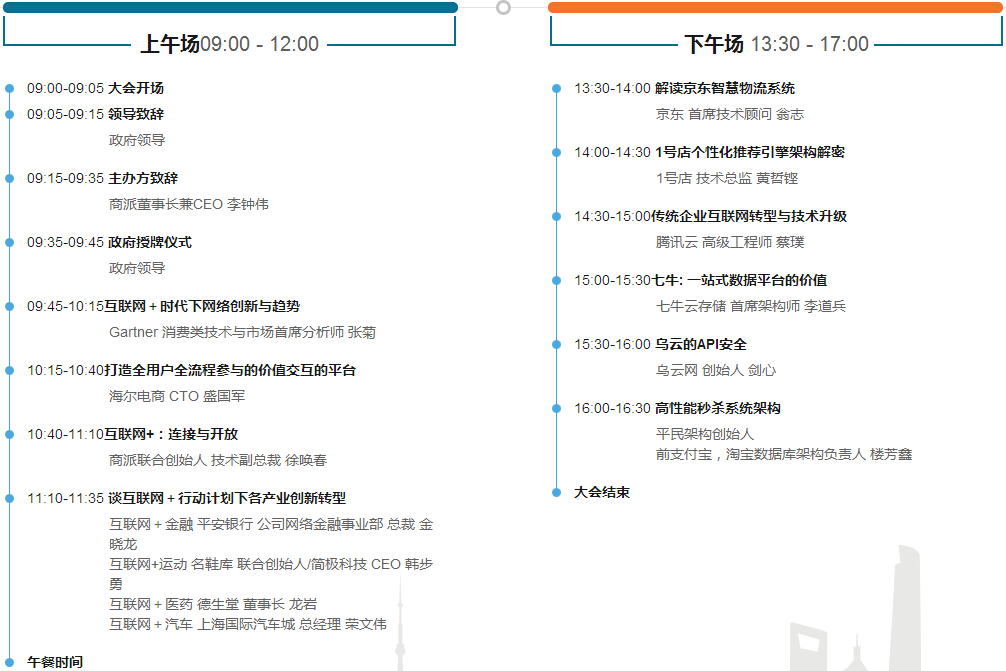The image size is (1006, 671).
Task: Open the 1号店个性化推荐引擎架构解密 session title
Action: click(x=749, y=152)
